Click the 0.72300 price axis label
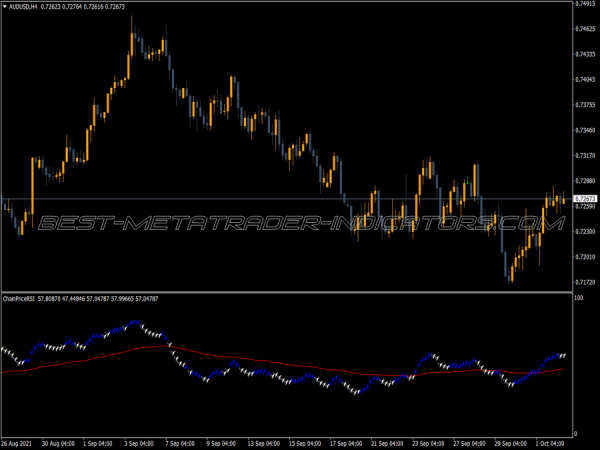The width and height of the screenshot is (600, 450). click(x=585, y=232)
